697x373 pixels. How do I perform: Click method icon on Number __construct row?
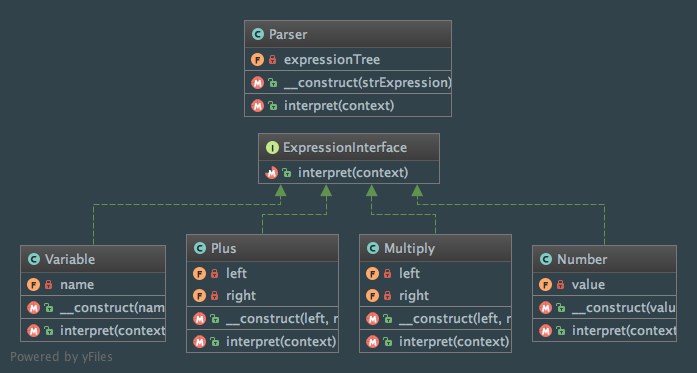tap(545, 308)
